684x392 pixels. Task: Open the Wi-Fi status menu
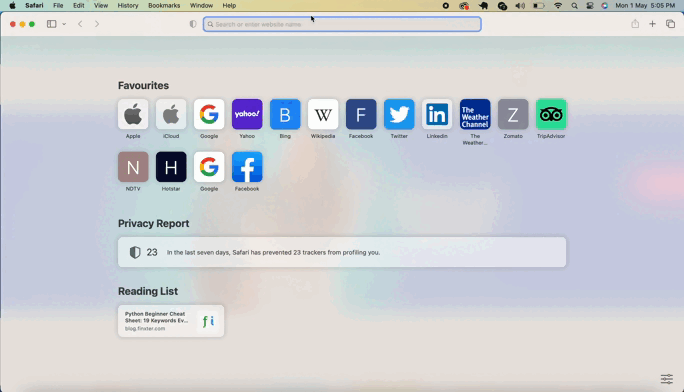pyautogui.click(x=558, y=6)
